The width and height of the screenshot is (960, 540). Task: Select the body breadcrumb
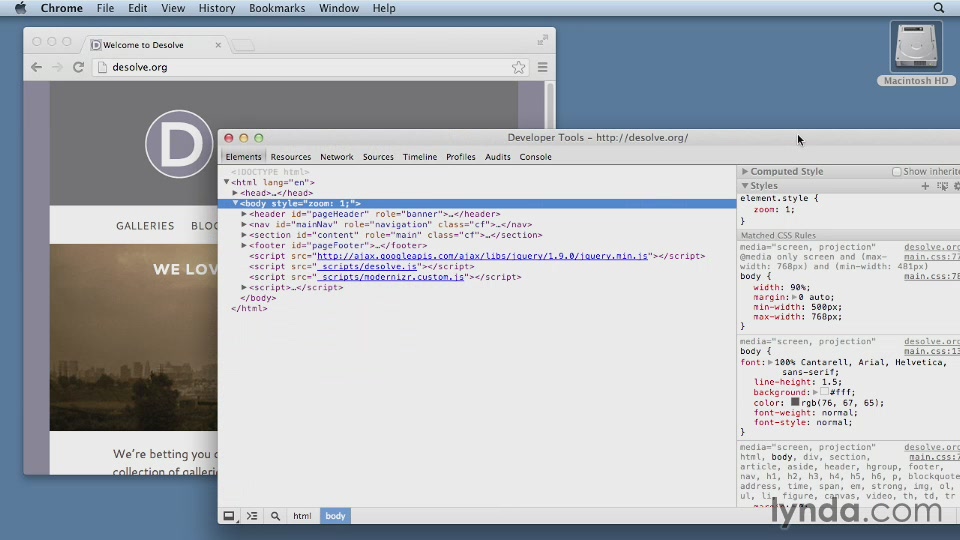point(335,516)
